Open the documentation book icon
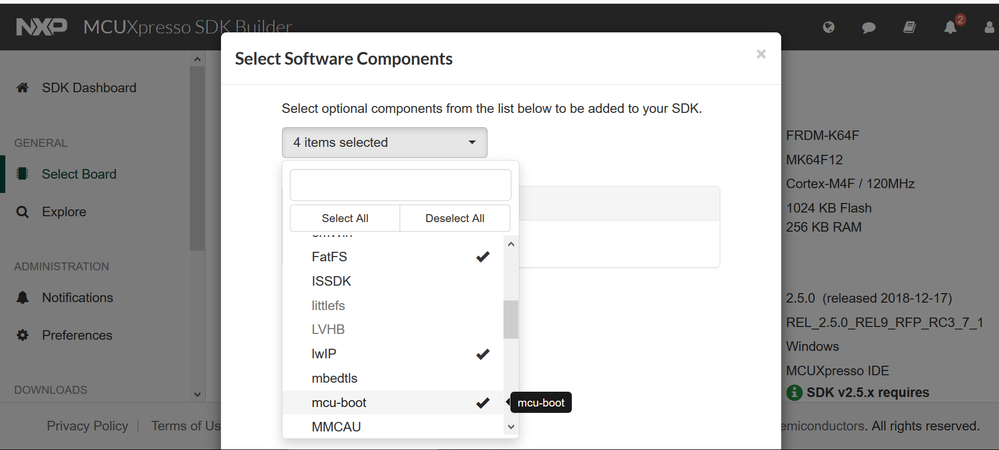Image resolution: width=999 pixels, height=450 pixels. point(909,27)
